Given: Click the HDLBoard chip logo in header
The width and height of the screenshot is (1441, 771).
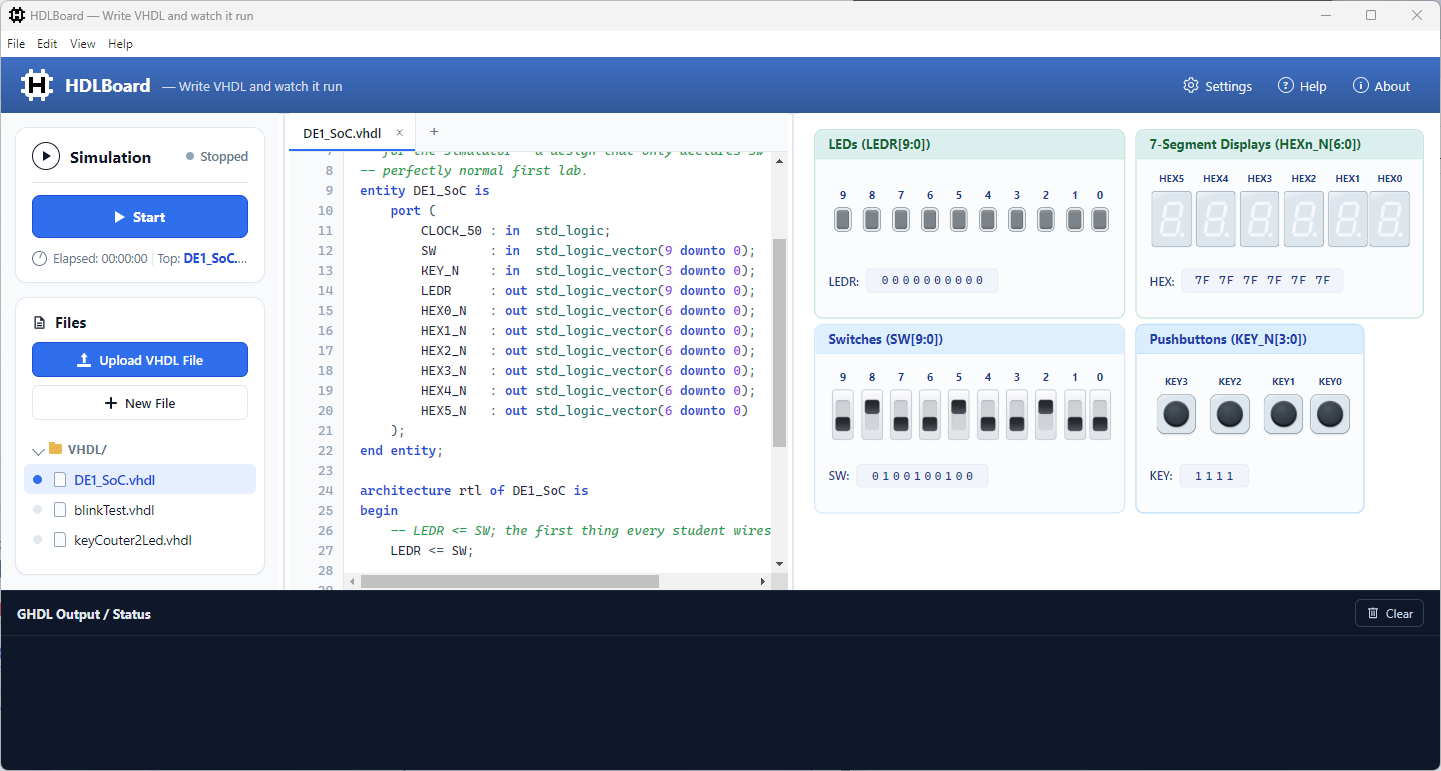Looking at the screenshot, I should [x=37, y=86].
